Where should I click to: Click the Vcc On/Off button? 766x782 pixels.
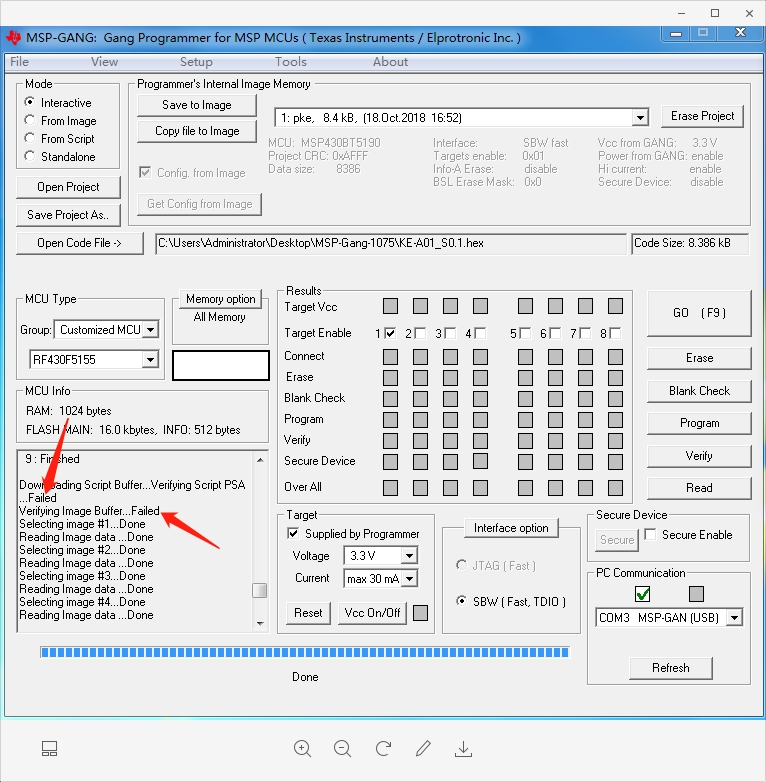pos(373,613)
